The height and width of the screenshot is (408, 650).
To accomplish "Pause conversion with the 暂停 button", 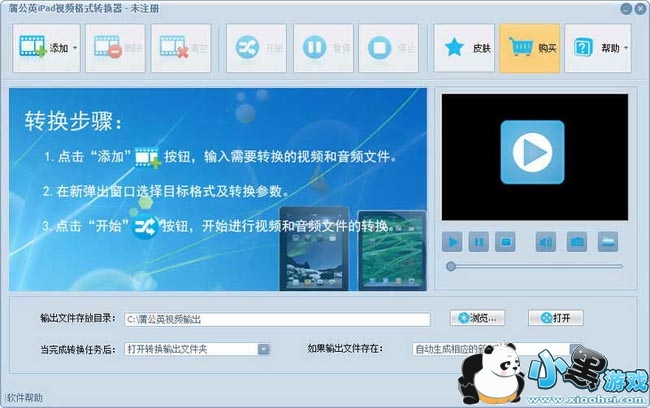I will [323, 48].
